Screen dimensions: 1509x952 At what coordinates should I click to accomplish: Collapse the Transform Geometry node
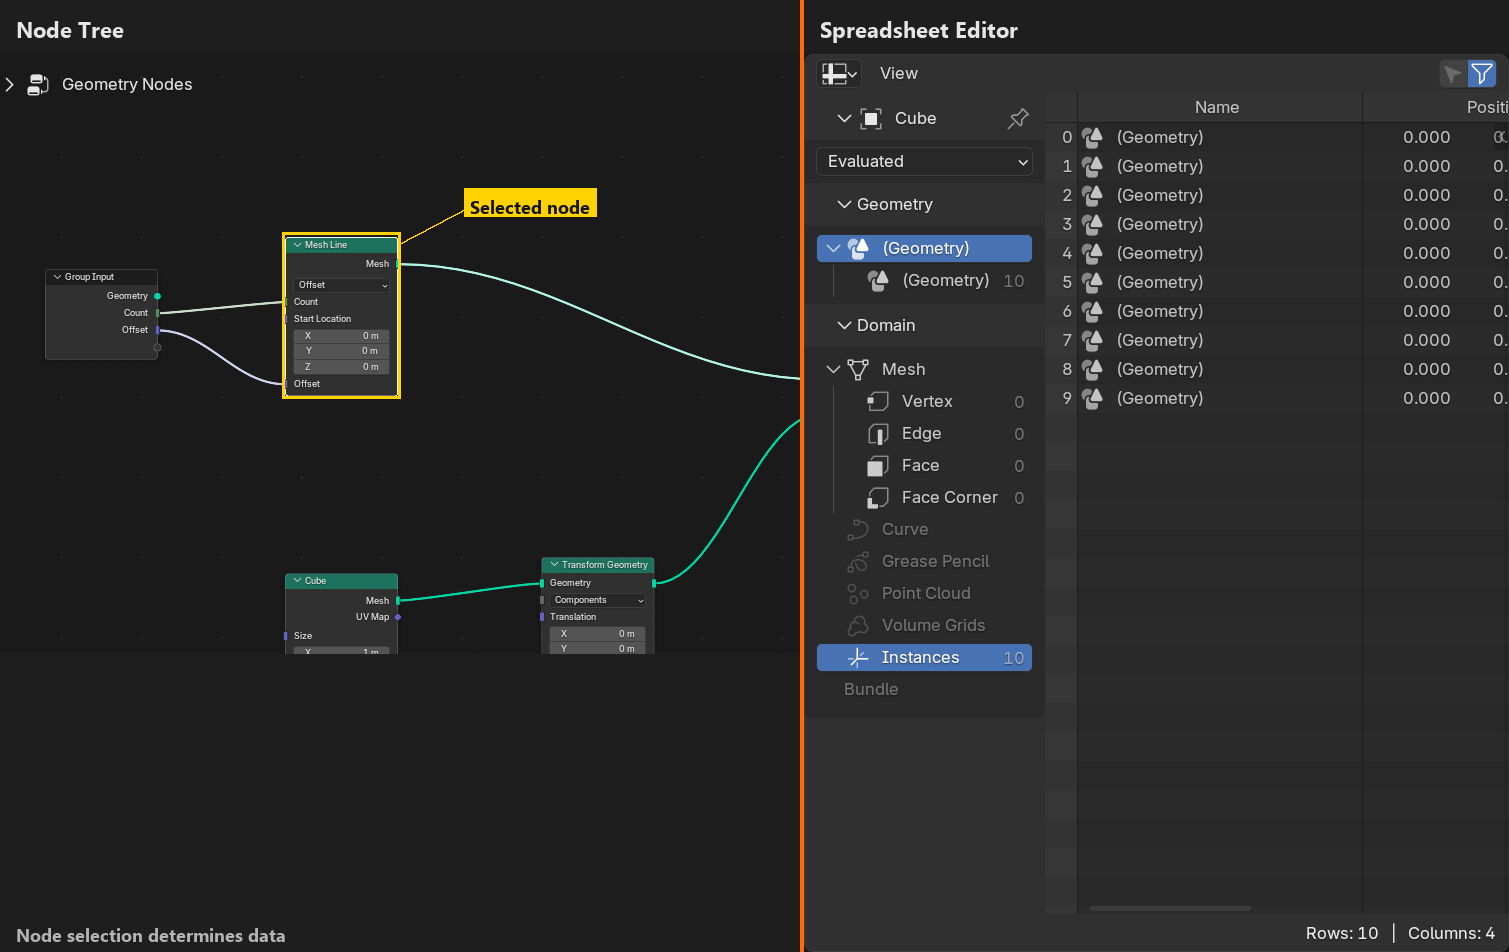(554, 565)
